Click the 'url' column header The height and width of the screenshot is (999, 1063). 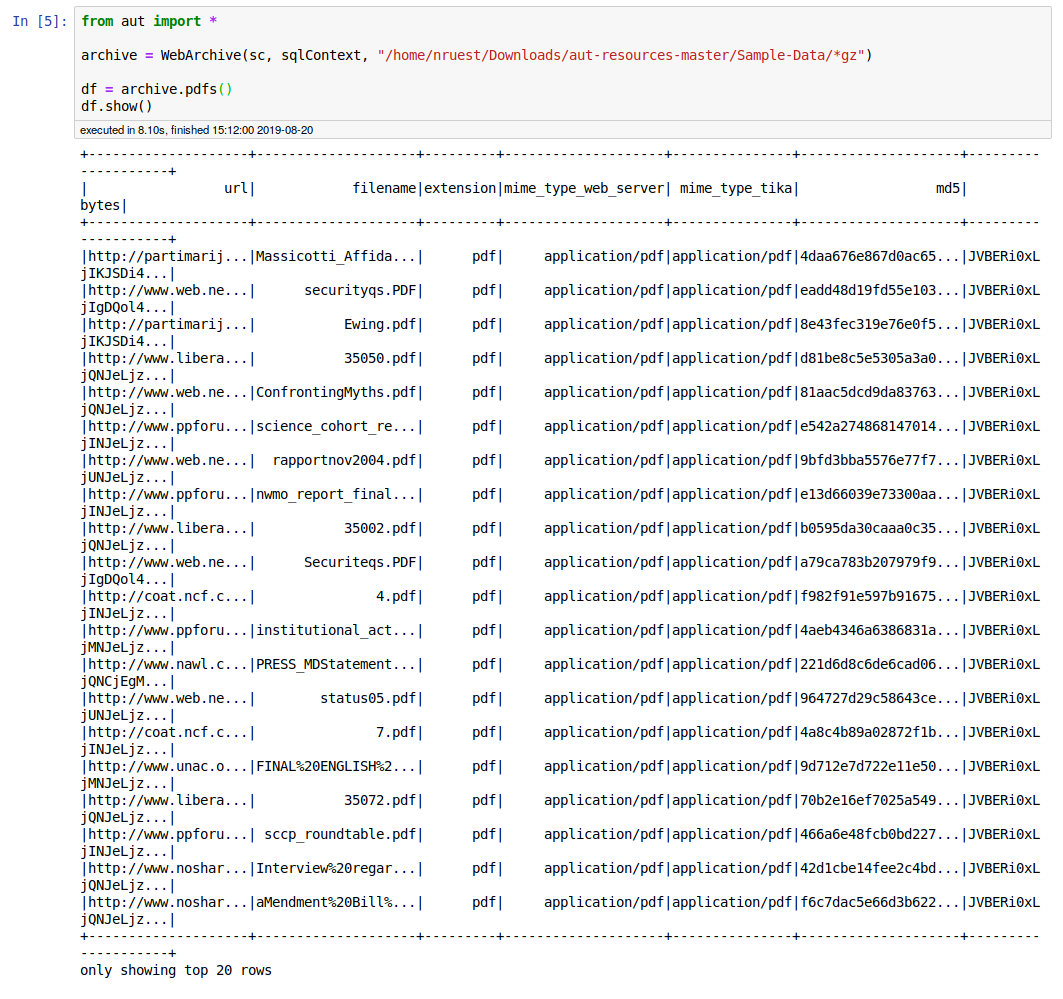(x=236, y=188)
